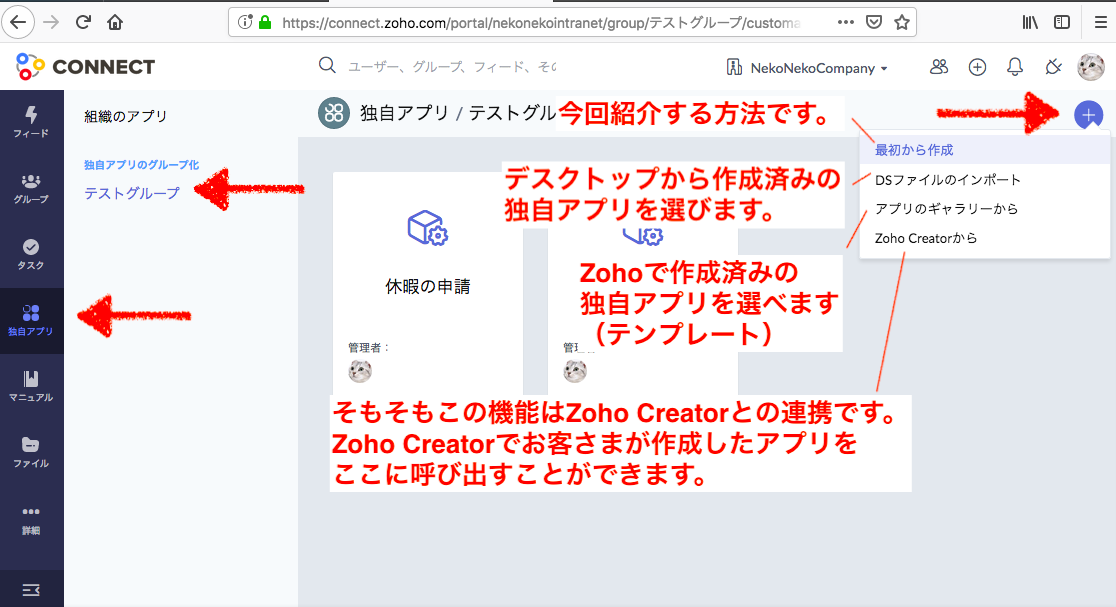Expand 詳細 more options in sidebar
The image size is (1116, 607).
tap(31, 520)
